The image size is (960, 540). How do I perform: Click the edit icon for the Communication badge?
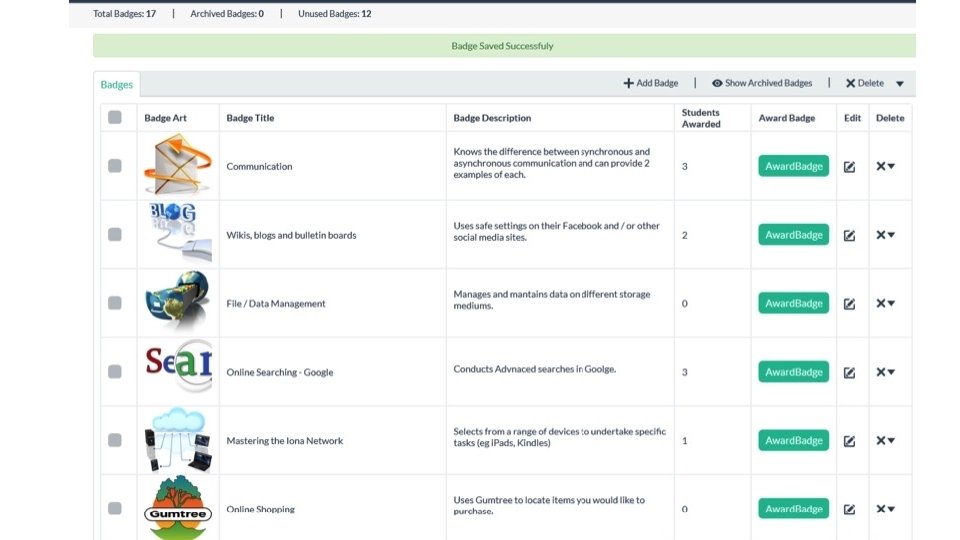coord(849,167)
